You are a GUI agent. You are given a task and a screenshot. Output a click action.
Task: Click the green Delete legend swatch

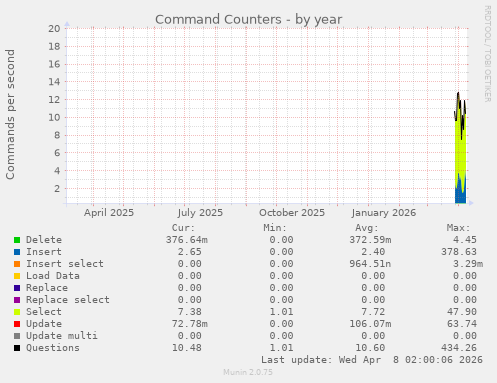pyautogui.click(x=17, y=240)
